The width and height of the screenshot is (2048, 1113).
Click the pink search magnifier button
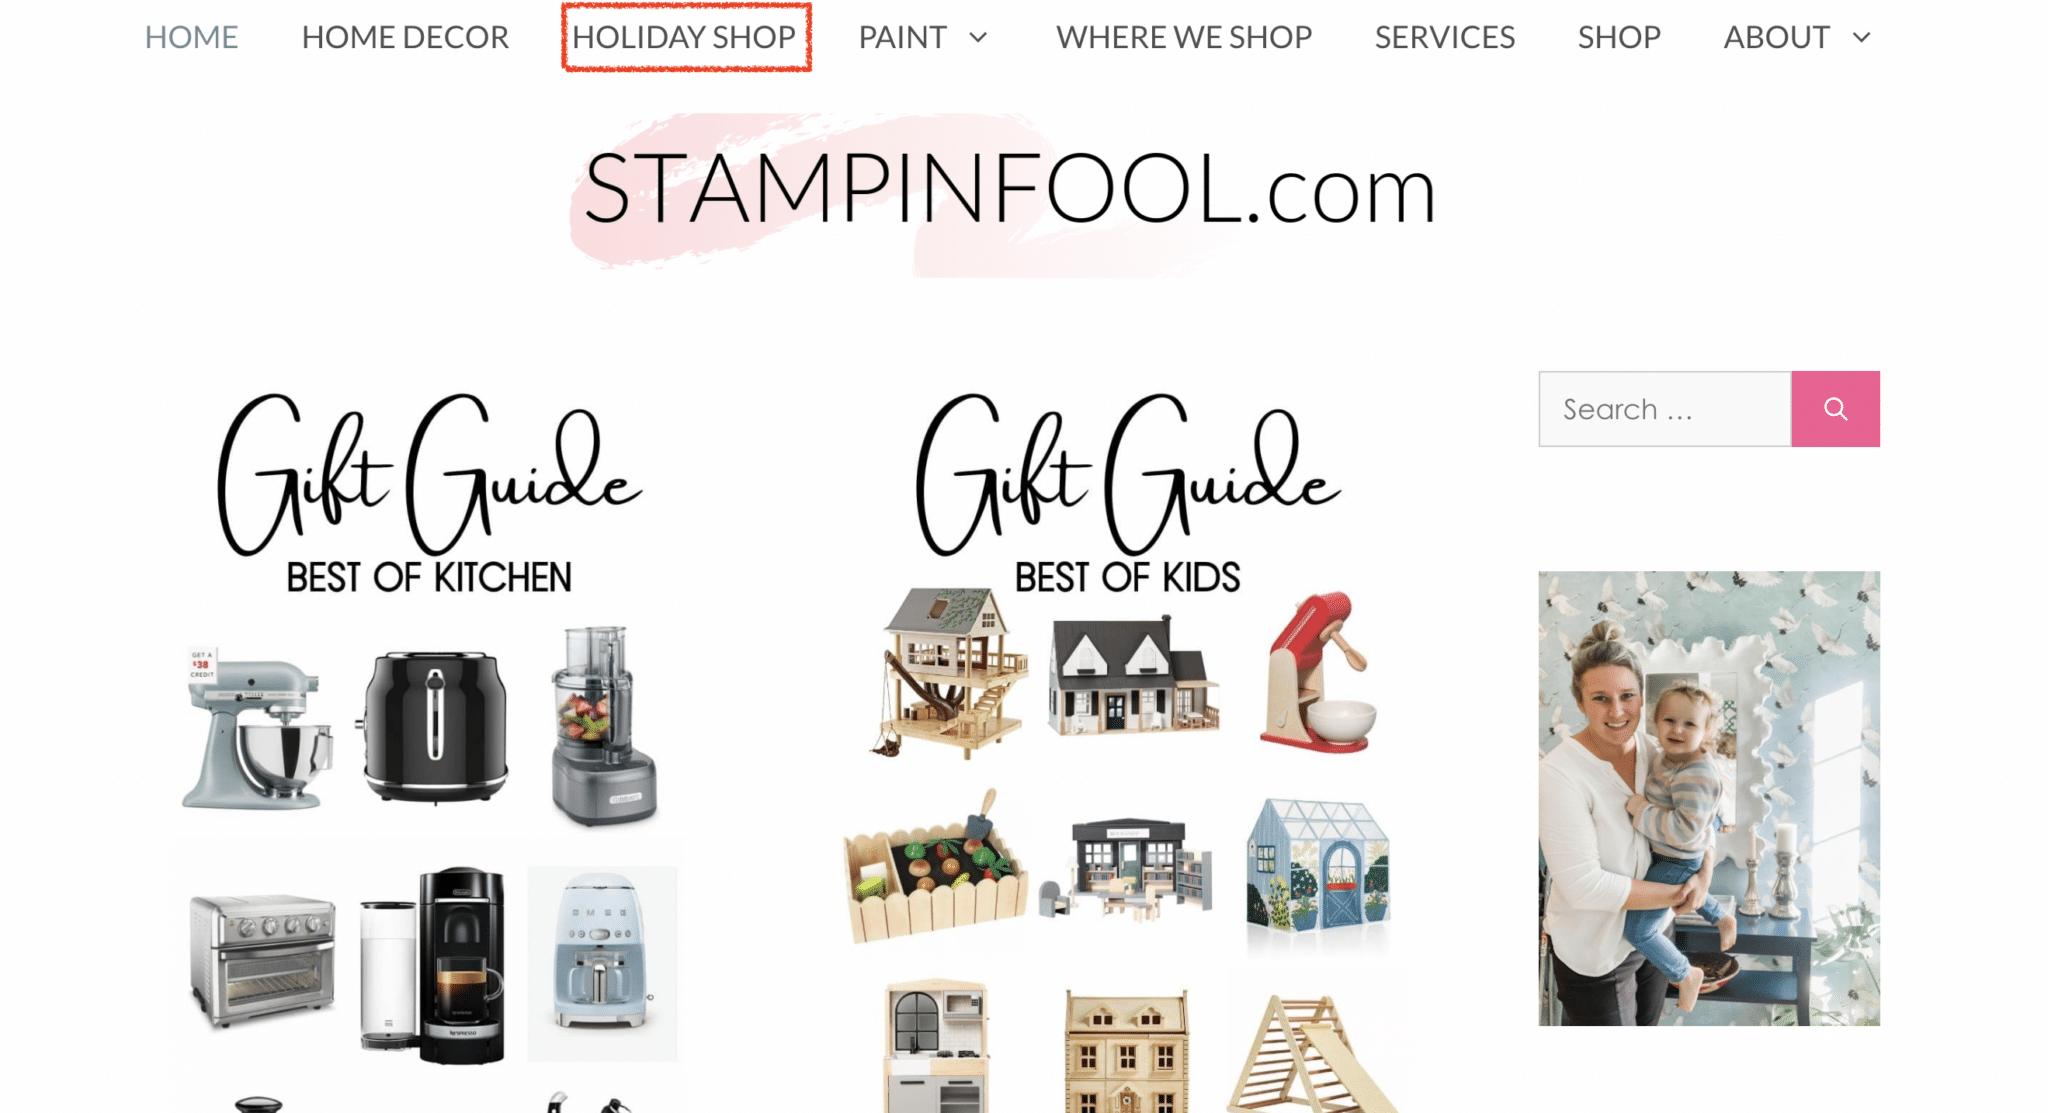(1835, 409)
